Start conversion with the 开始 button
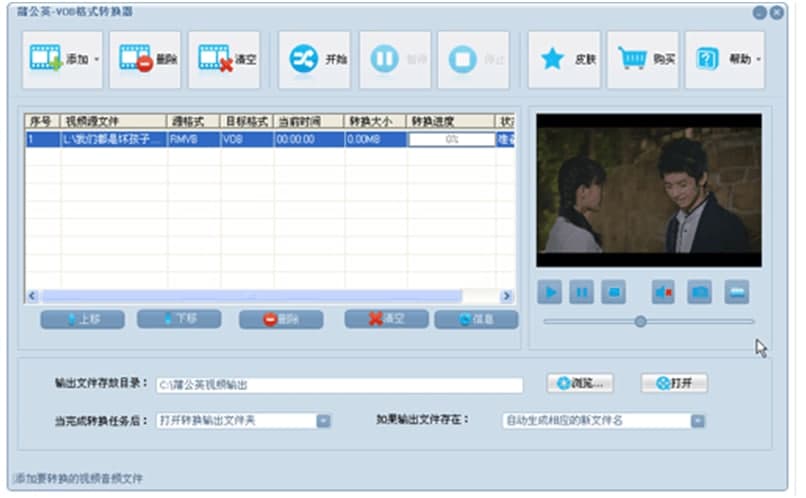The width and height of the screenshot is (806, 498). tap(315, 60)
